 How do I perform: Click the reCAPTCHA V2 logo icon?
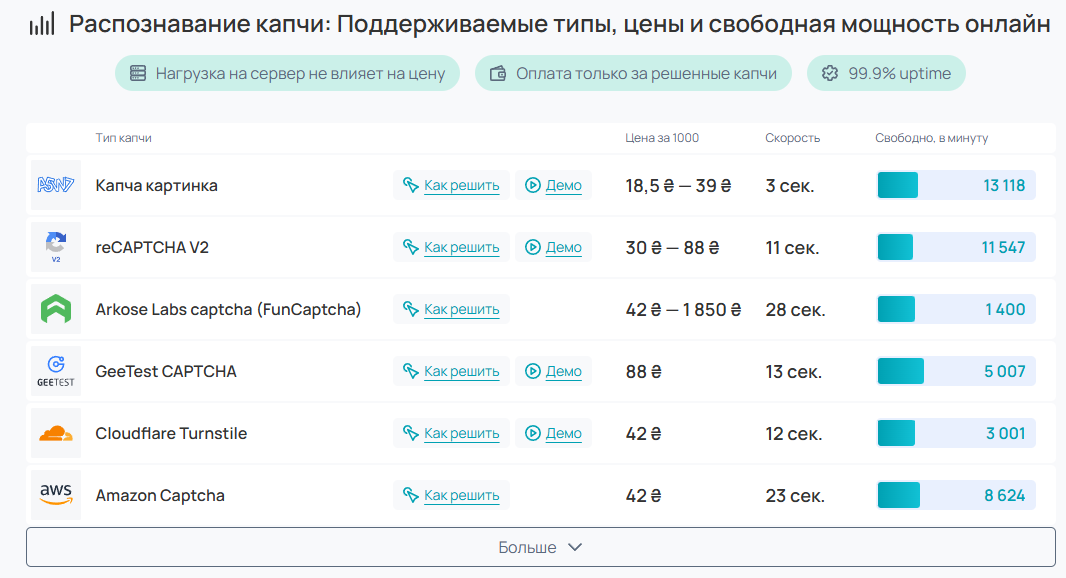[56, 247]
